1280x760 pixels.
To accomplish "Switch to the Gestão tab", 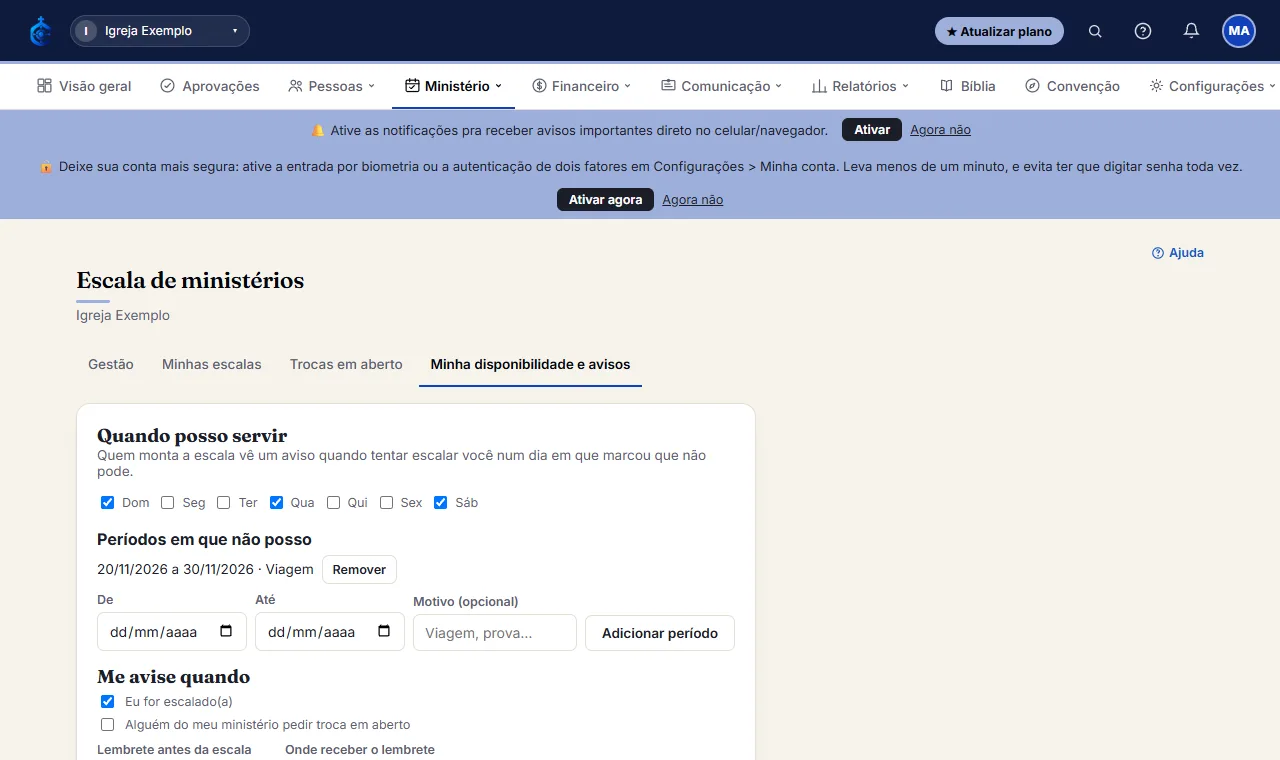I will coord(111,364).
